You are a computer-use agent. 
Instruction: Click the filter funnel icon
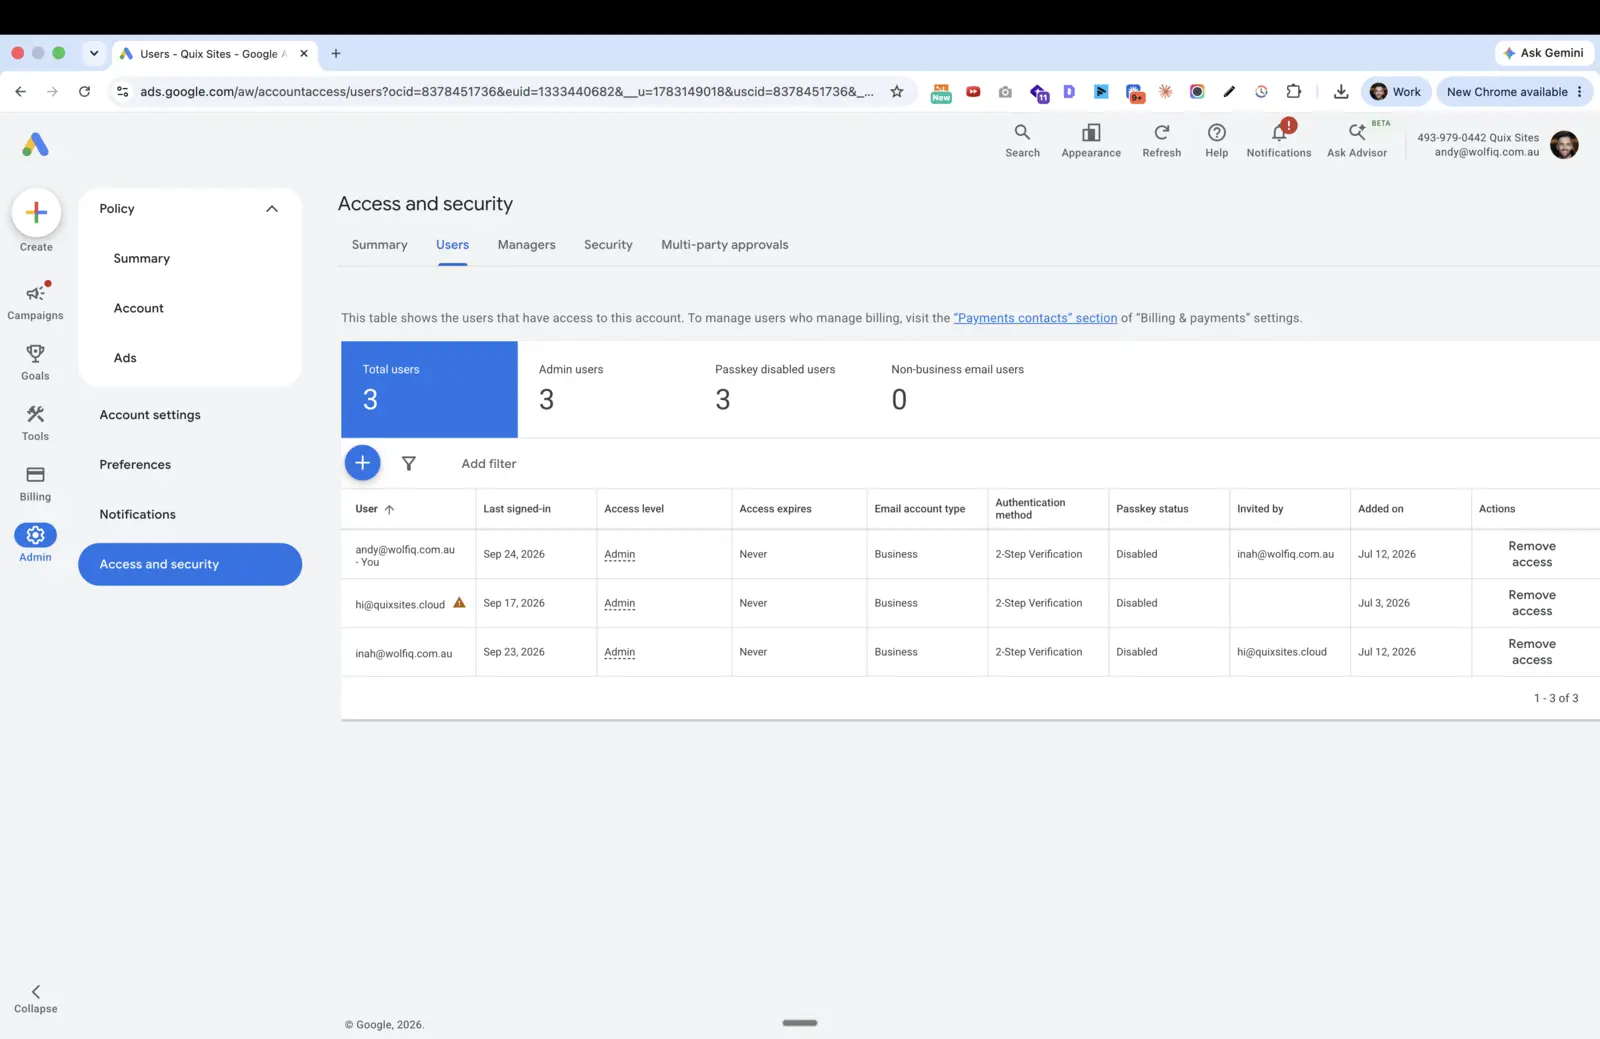point(409,463)
